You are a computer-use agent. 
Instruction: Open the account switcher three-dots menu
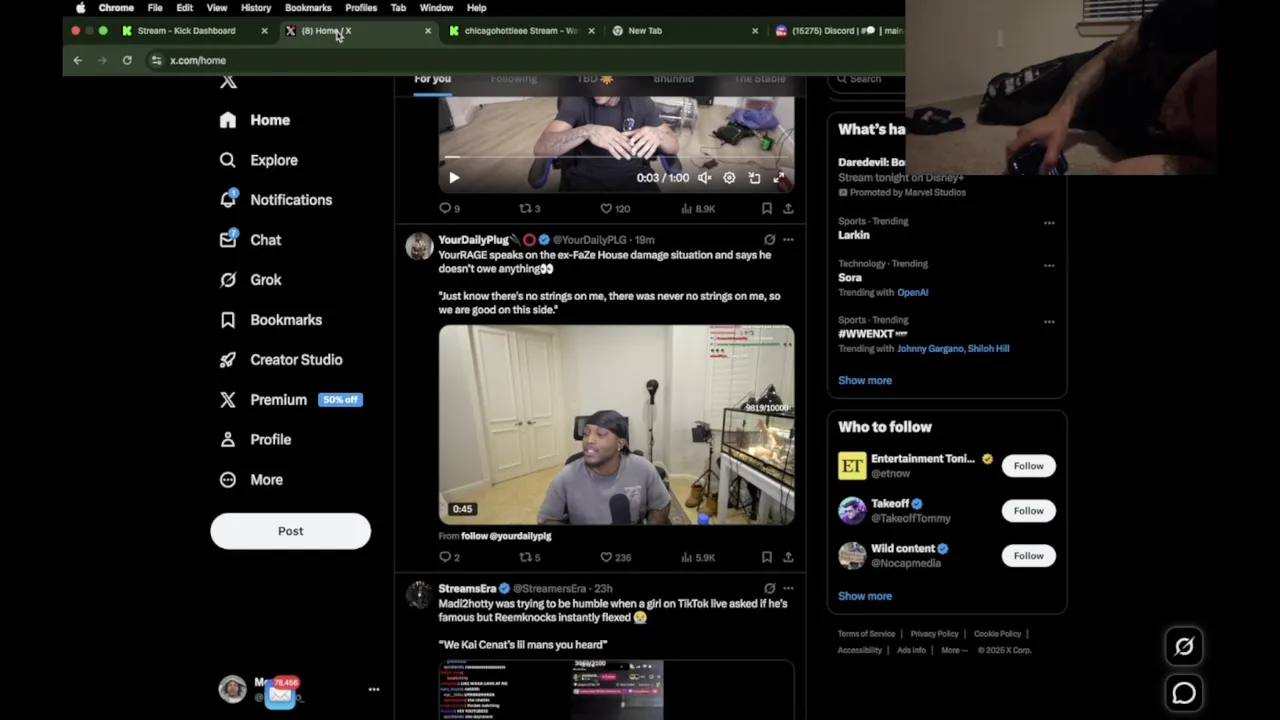point(373,689)
